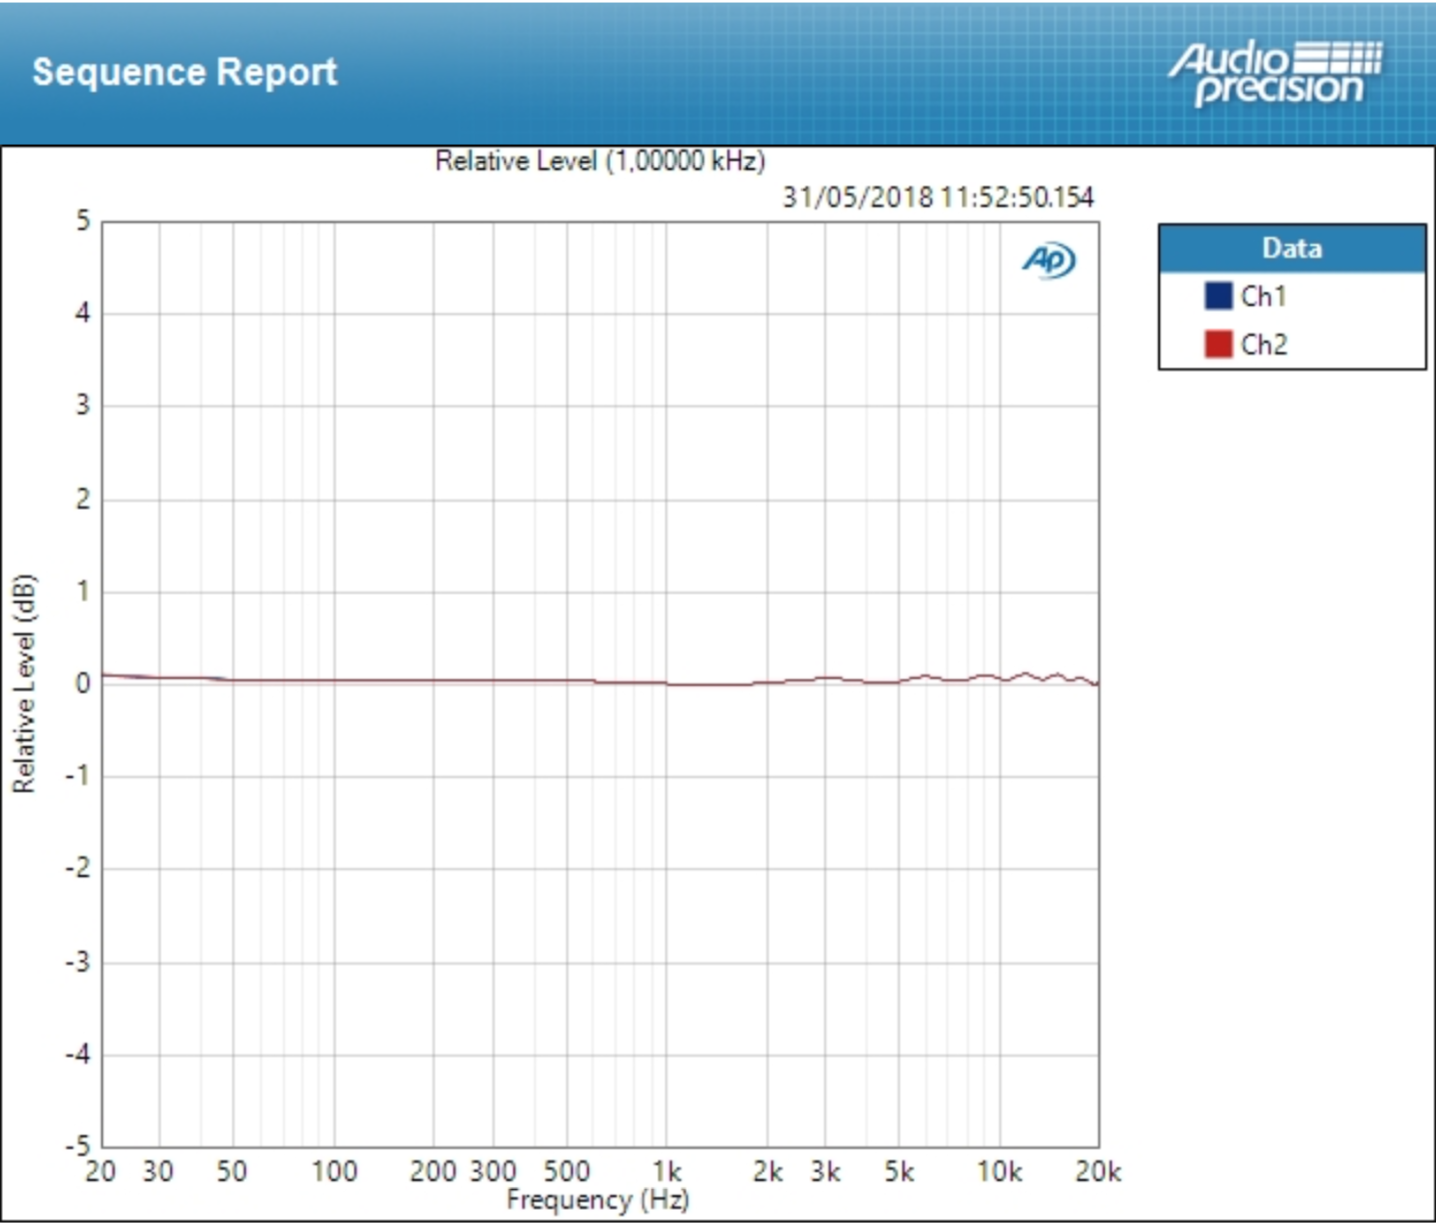
Task: Click the Sequence Report header text
Action: pyautogui.click(x=185, y=71)
